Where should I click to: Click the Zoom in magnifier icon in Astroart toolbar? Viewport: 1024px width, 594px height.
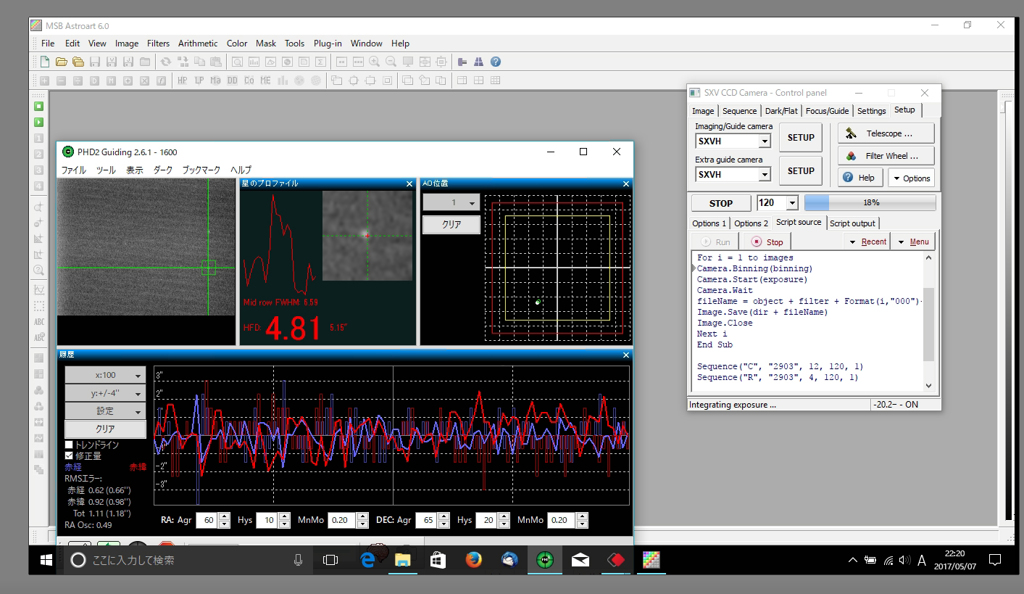[x=374, y=62]
